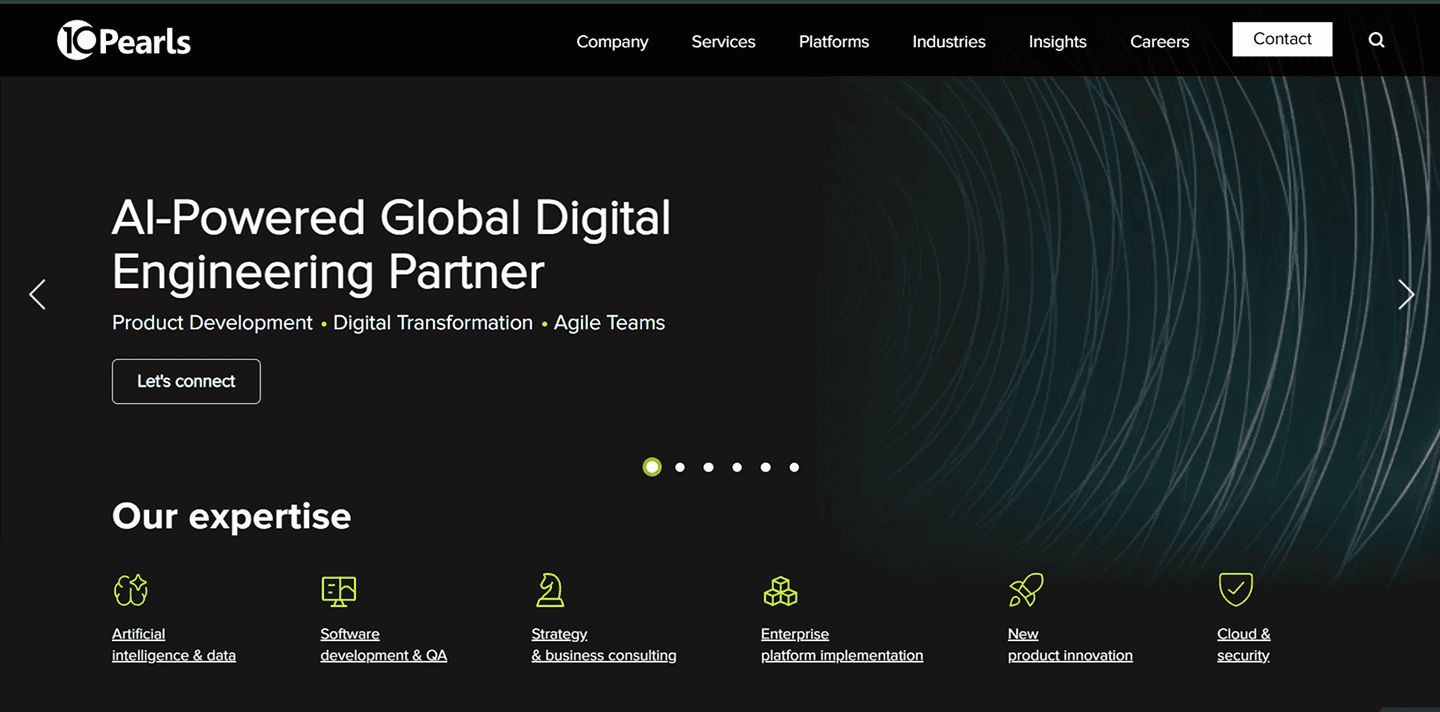Click the enterprise platform cubes icon
Image resolution: width=1440 pixels, height=712 pixels.
780,591
